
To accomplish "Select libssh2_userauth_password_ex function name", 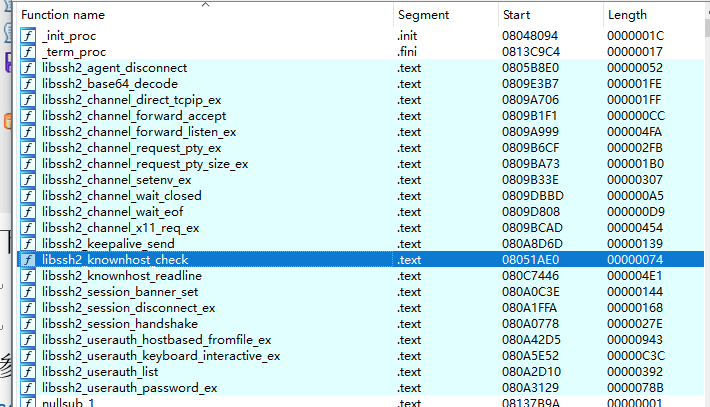I will 130,388.
